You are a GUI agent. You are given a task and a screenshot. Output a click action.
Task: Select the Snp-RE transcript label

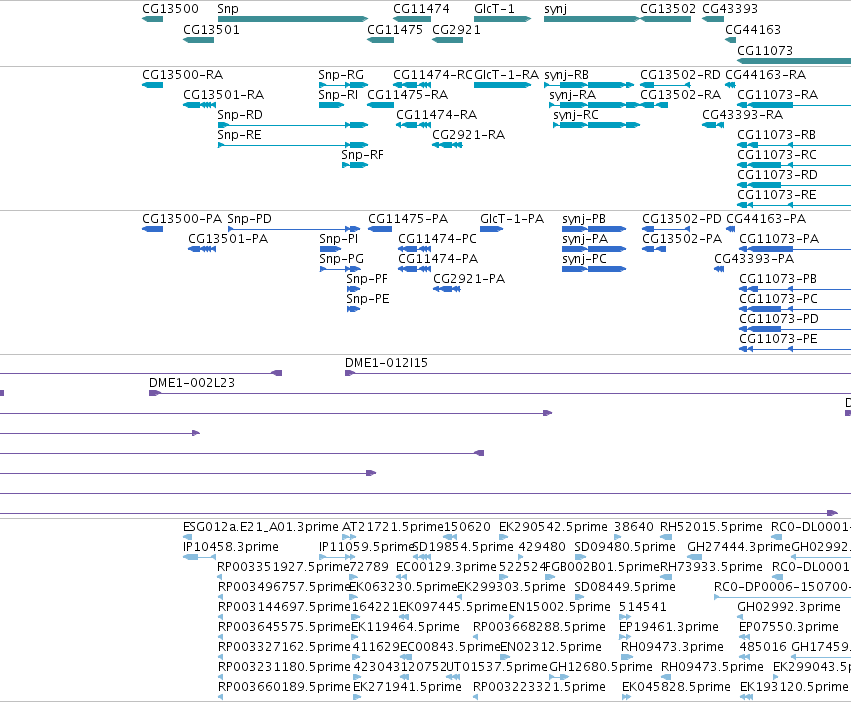coord(239,135)
